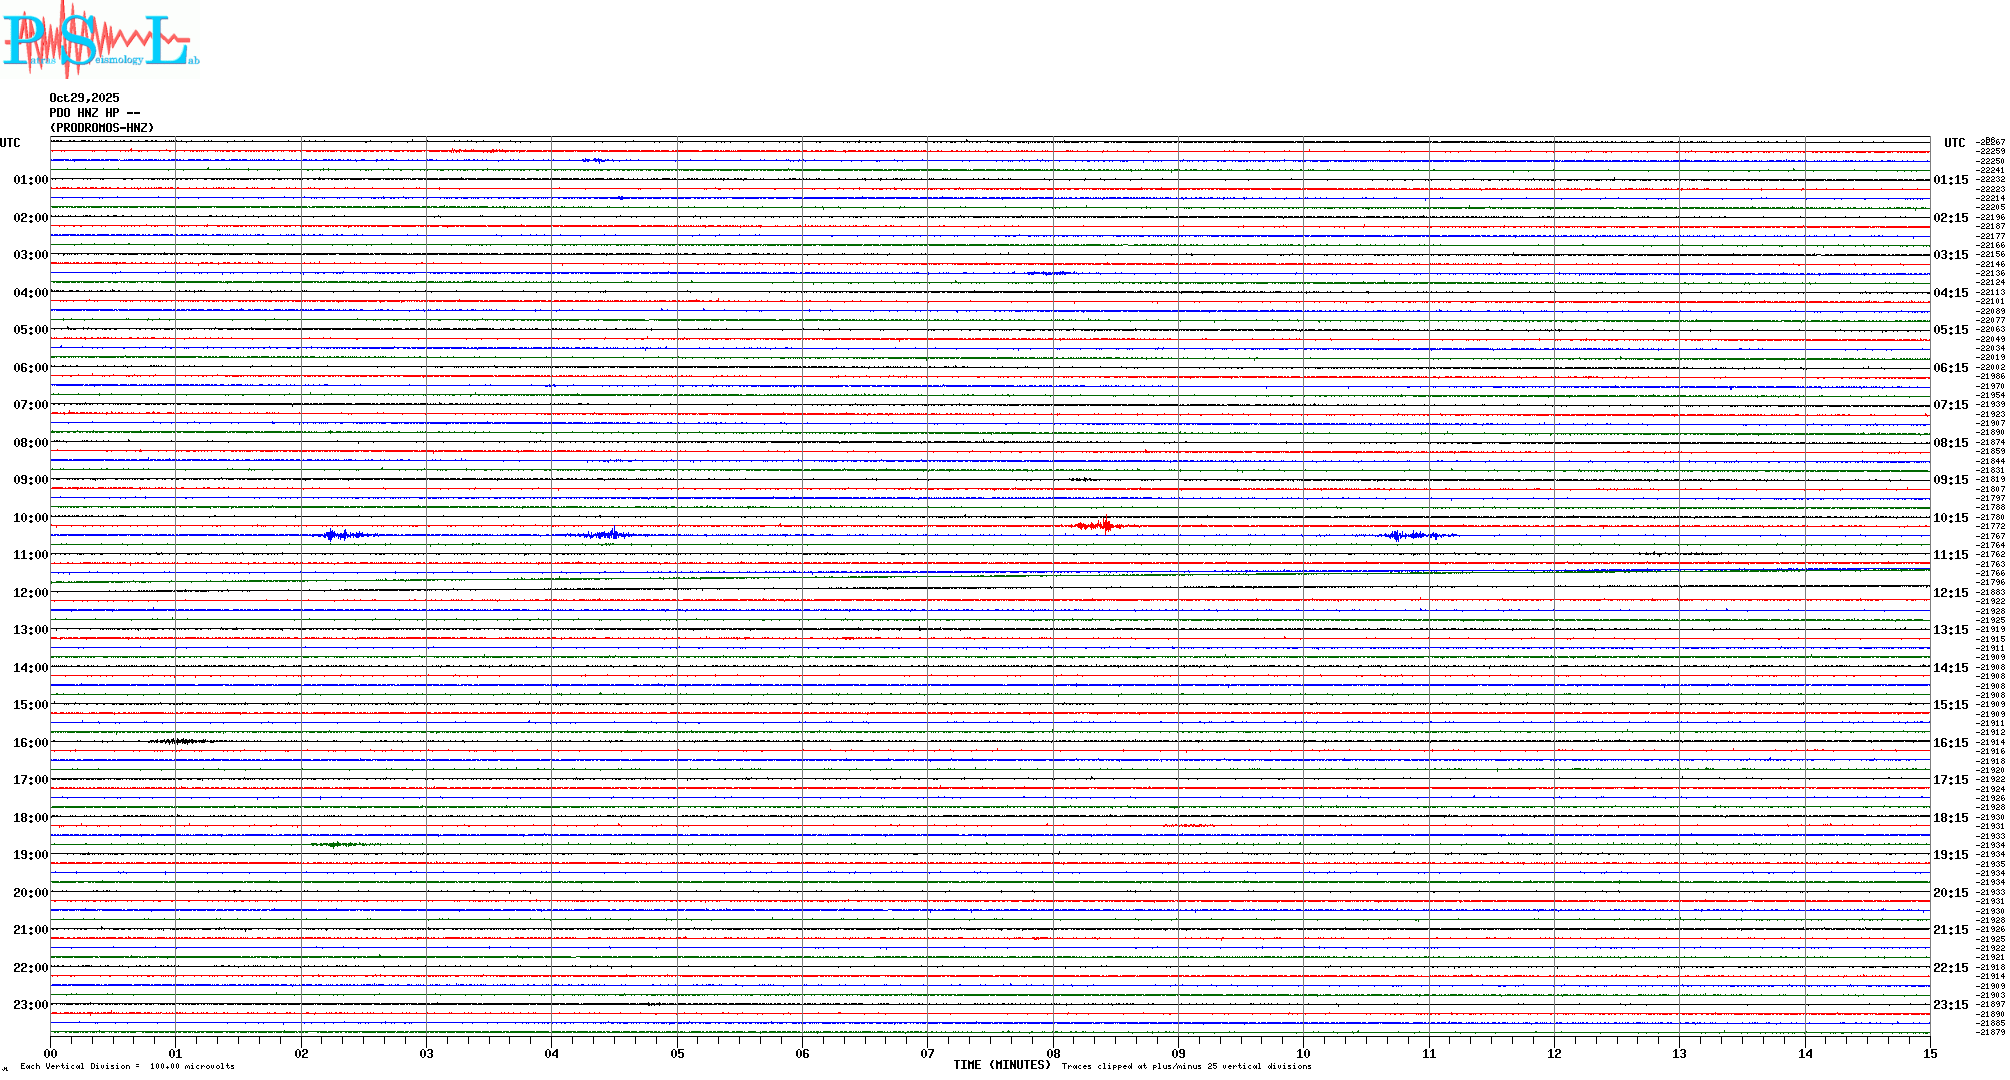Select the 16:00 hour label on left
Viewport: 2010px width, 1080px height.
coord(30,743)
